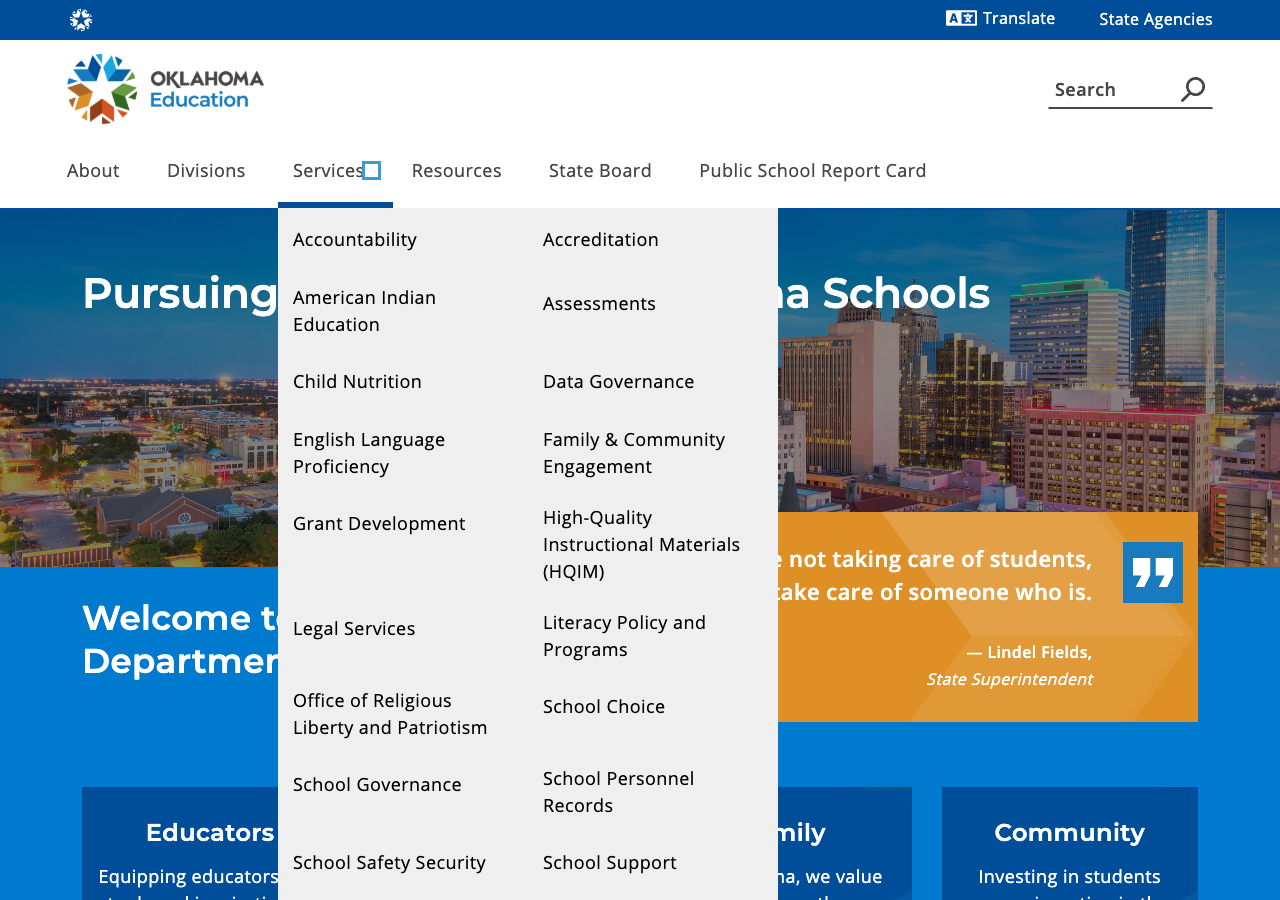Click the quotation mark icon in the orange card
Viewport: 1280px width, 900px height.
pos(1153,573)
